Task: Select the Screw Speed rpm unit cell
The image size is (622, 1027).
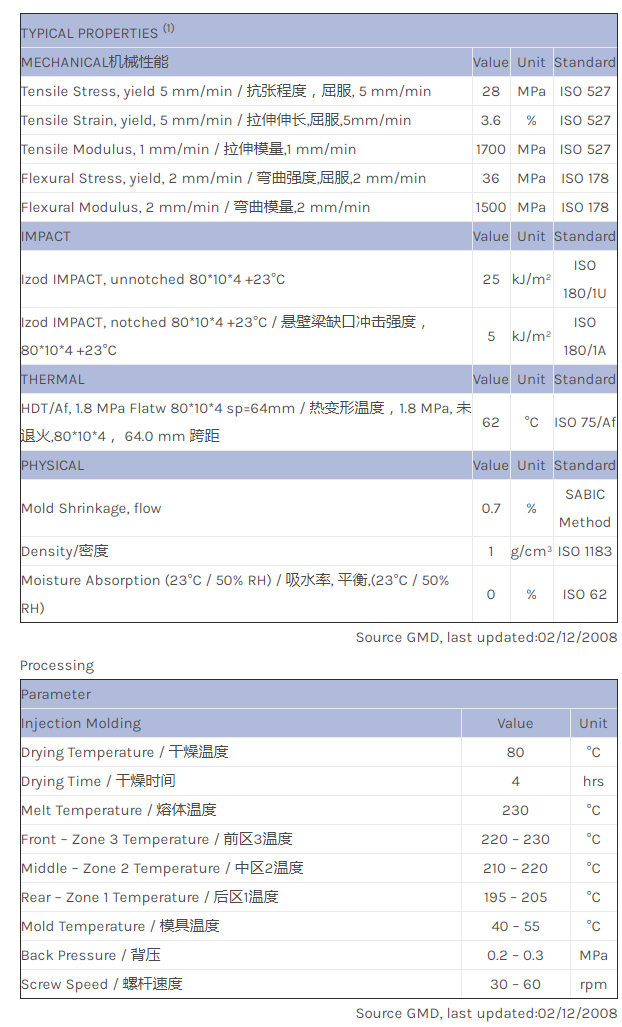Action: point(593,984)
